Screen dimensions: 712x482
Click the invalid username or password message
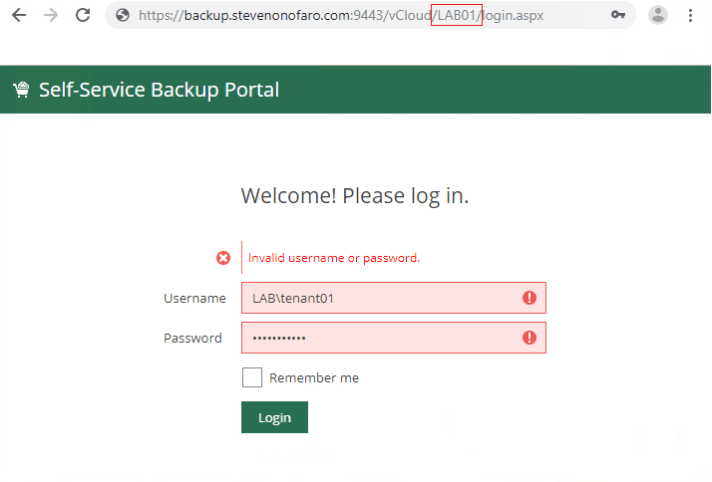click(334, 258)
